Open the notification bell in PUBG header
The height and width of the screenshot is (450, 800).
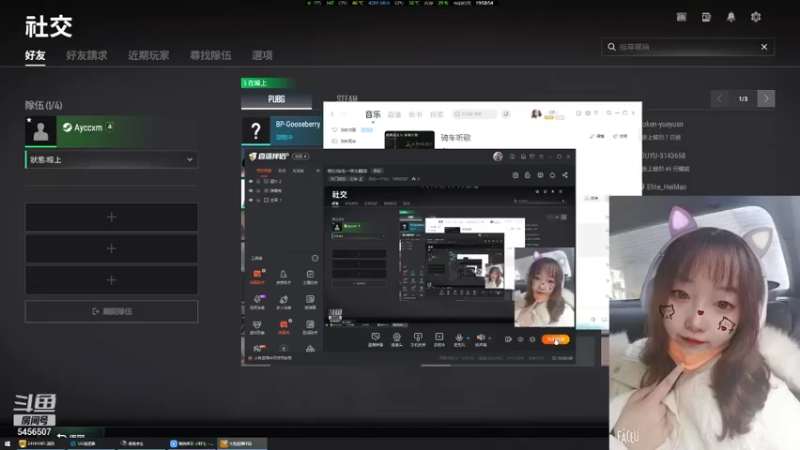click(x=731, y=17)
